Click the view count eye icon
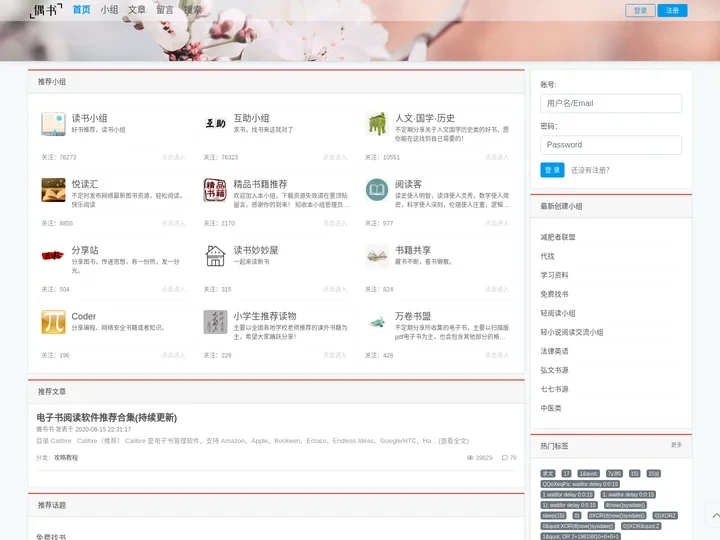 point(470,458)
